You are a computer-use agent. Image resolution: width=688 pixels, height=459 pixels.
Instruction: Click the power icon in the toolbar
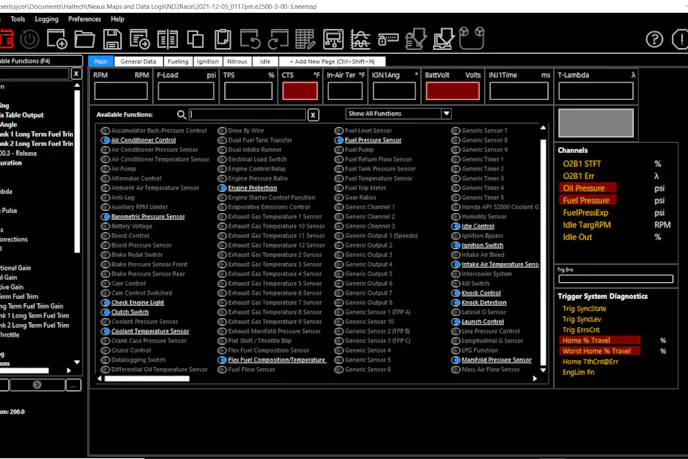click(29, 40)
